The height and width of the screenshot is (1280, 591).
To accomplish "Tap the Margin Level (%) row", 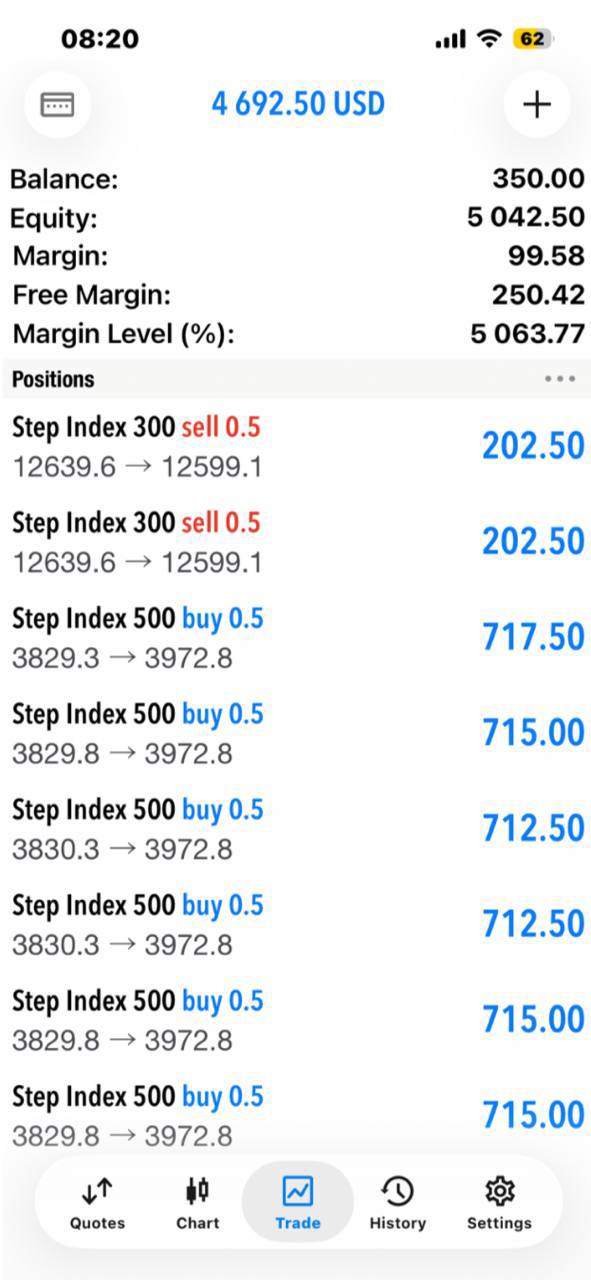I will (297, 333).
